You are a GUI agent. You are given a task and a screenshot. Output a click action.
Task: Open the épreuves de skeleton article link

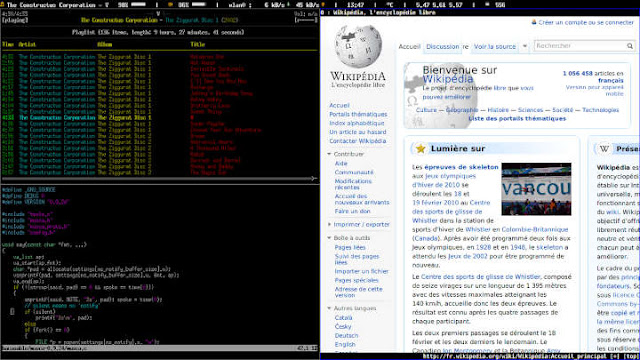[x=461, y=167]
